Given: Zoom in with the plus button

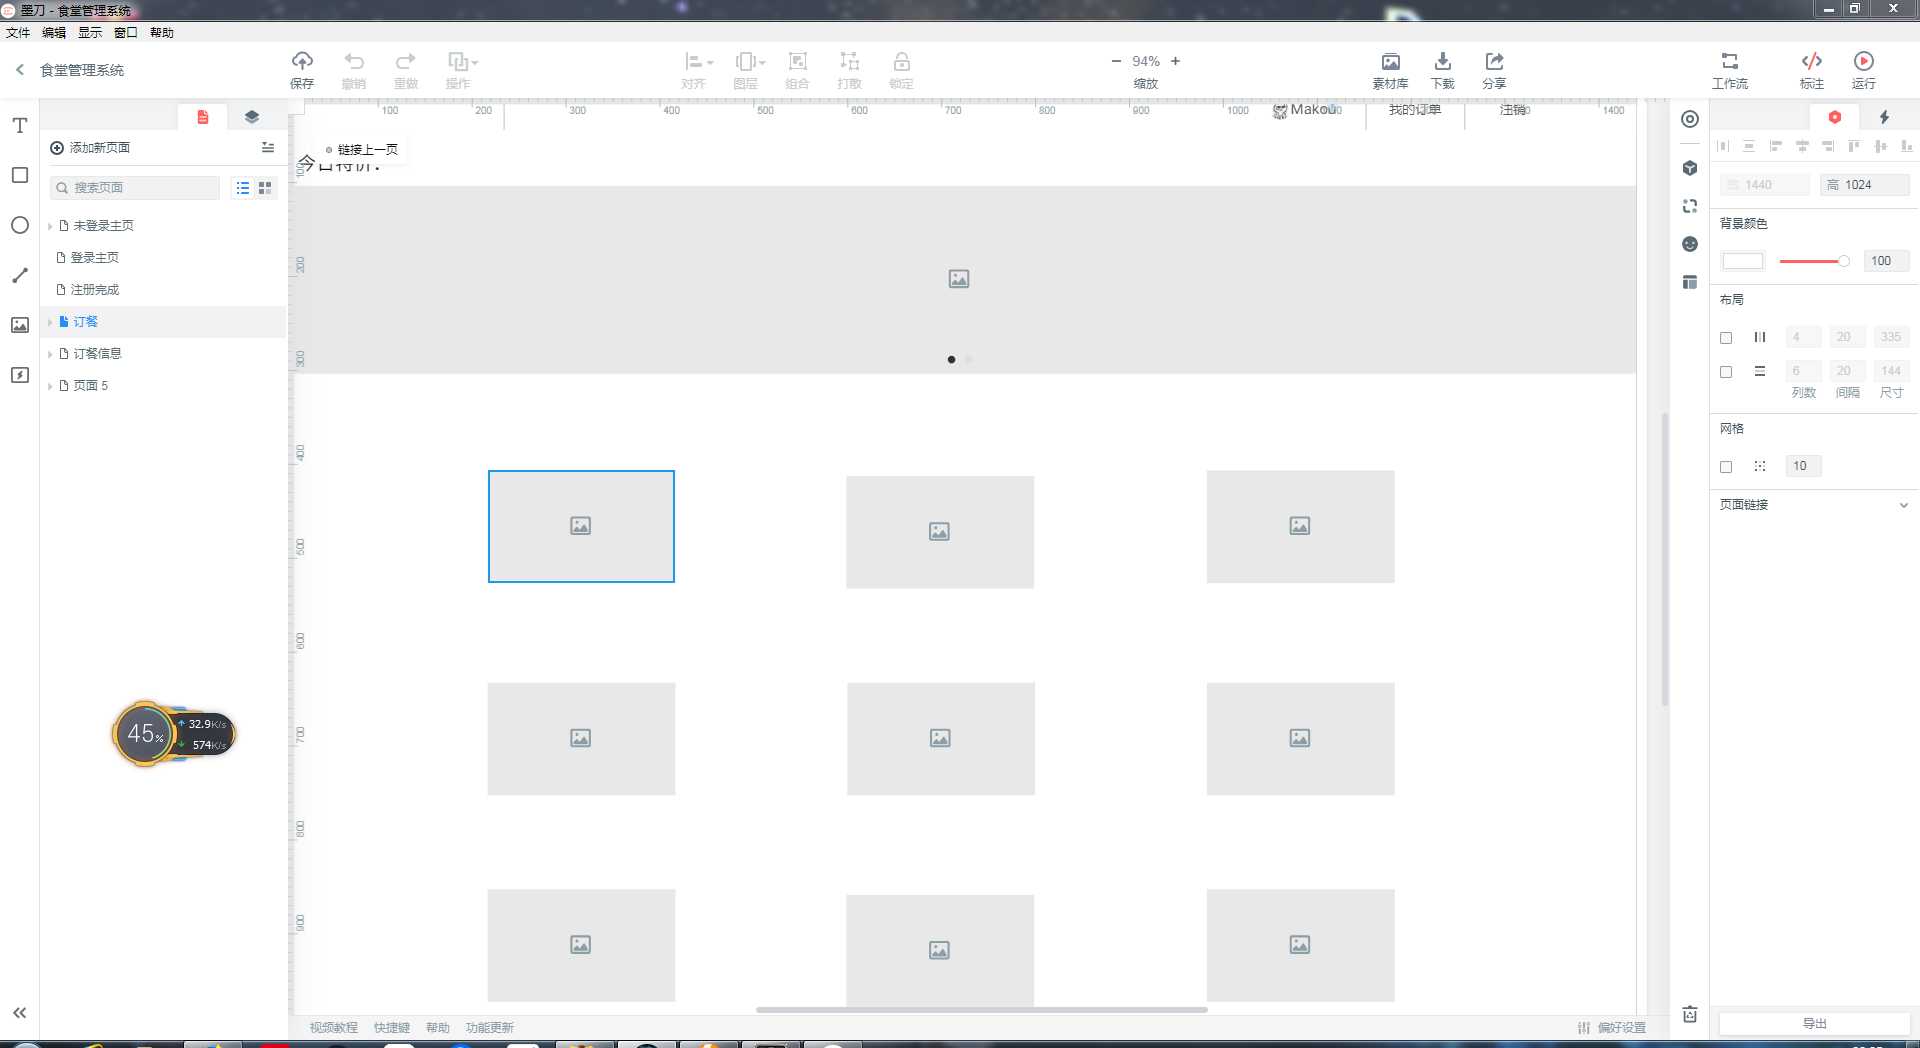Looking at the screenshot, I should pos(1175,61).
